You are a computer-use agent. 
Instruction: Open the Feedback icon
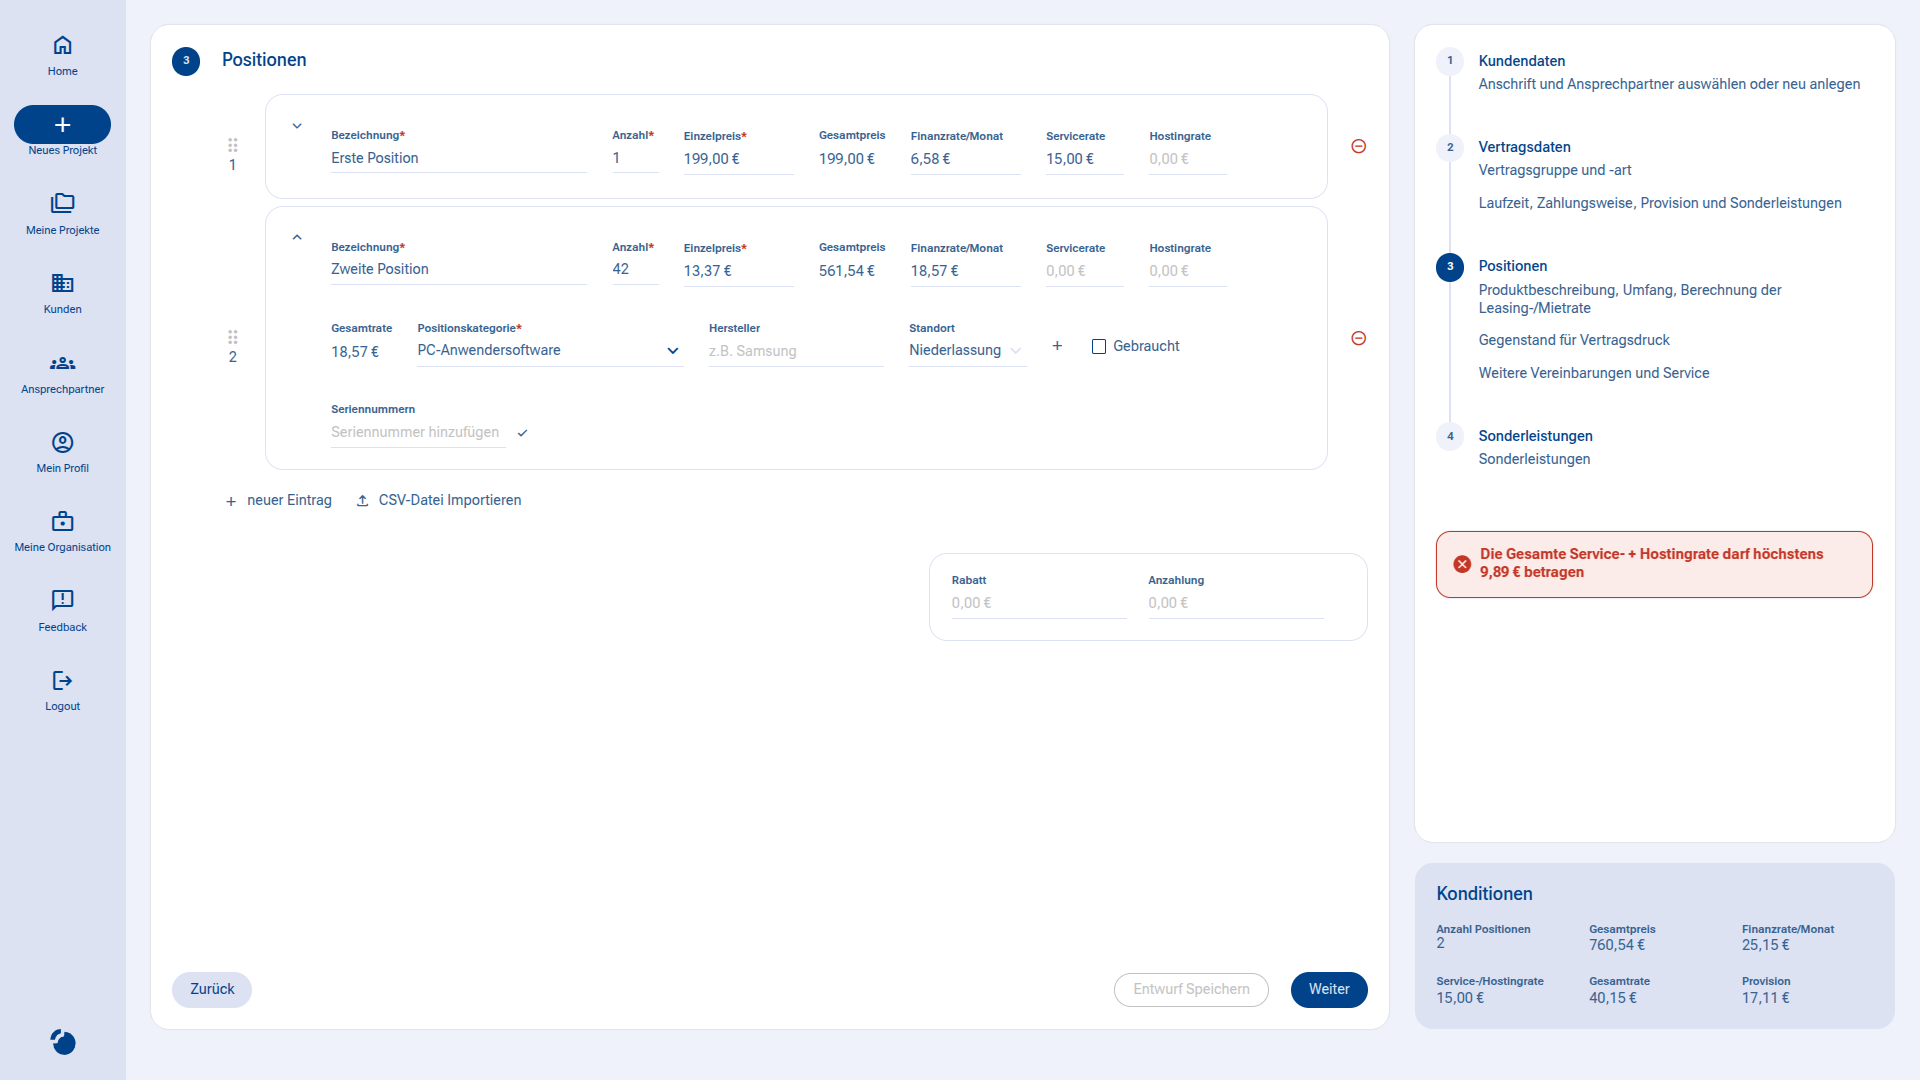point(62,600)
